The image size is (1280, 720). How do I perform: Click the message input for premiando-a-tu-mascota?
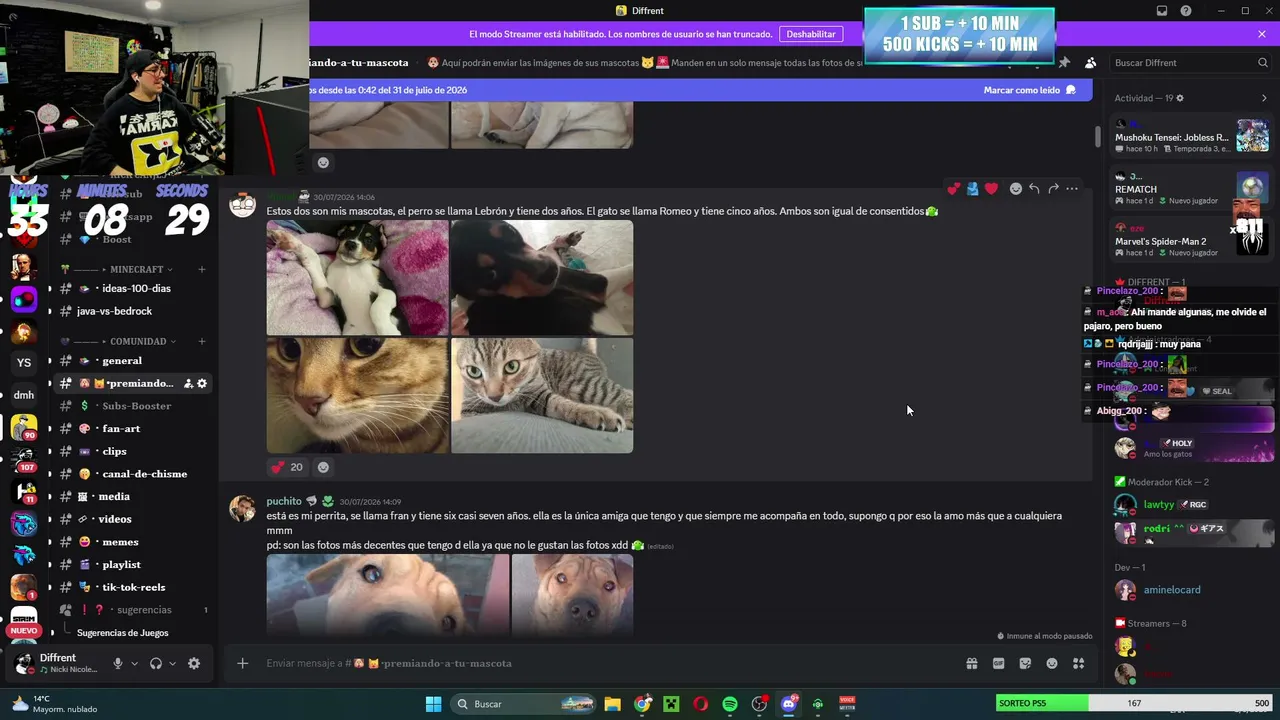coord(600,663)
